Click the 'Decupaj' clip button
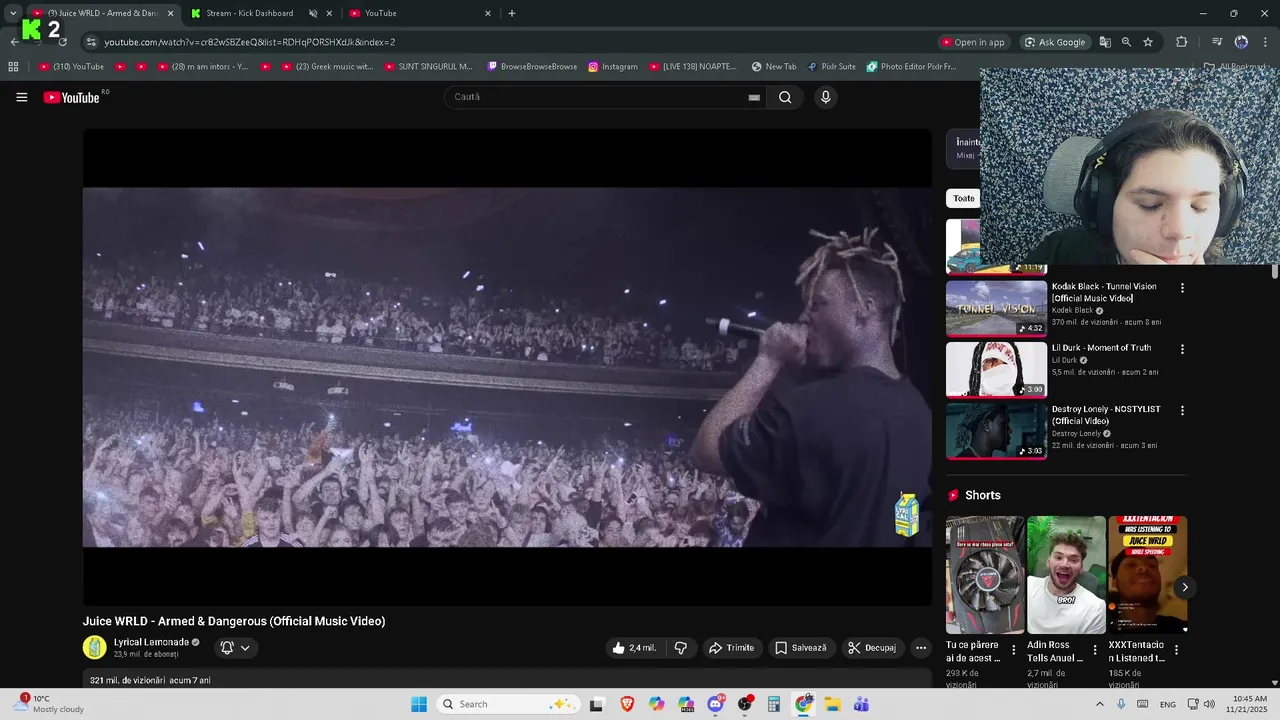Image resolution: width=1280 pixels, height=720 pixels. [x=872, y=648]
